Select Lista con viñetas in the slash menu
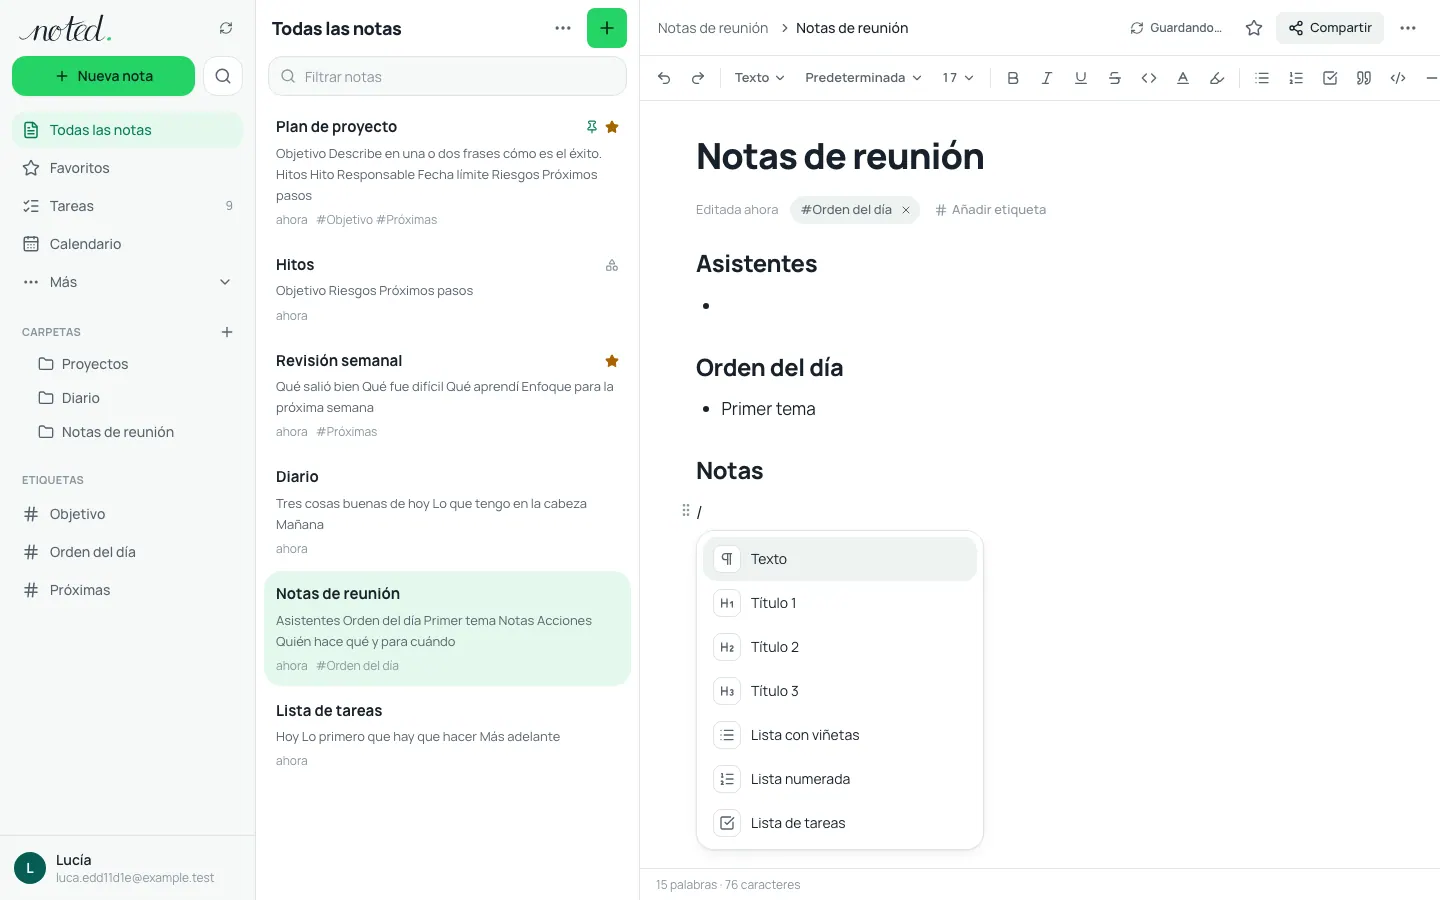 coord(840,735)
